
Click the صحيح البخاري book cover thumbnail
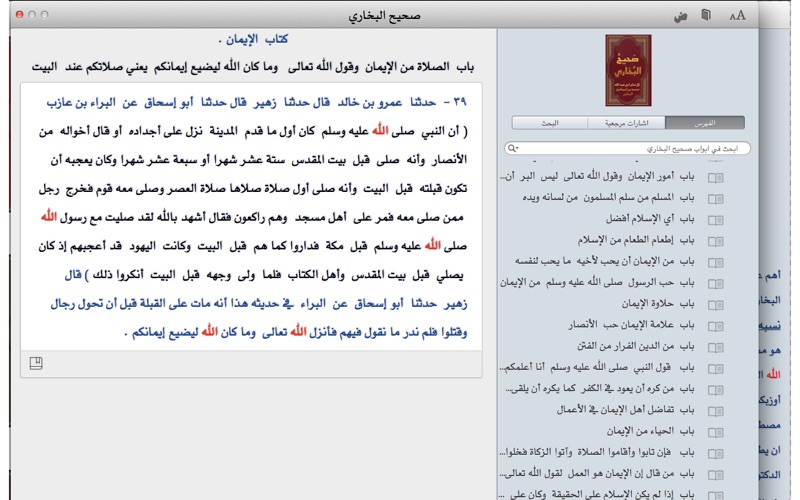pyautogui.click(x=628, y=70)
